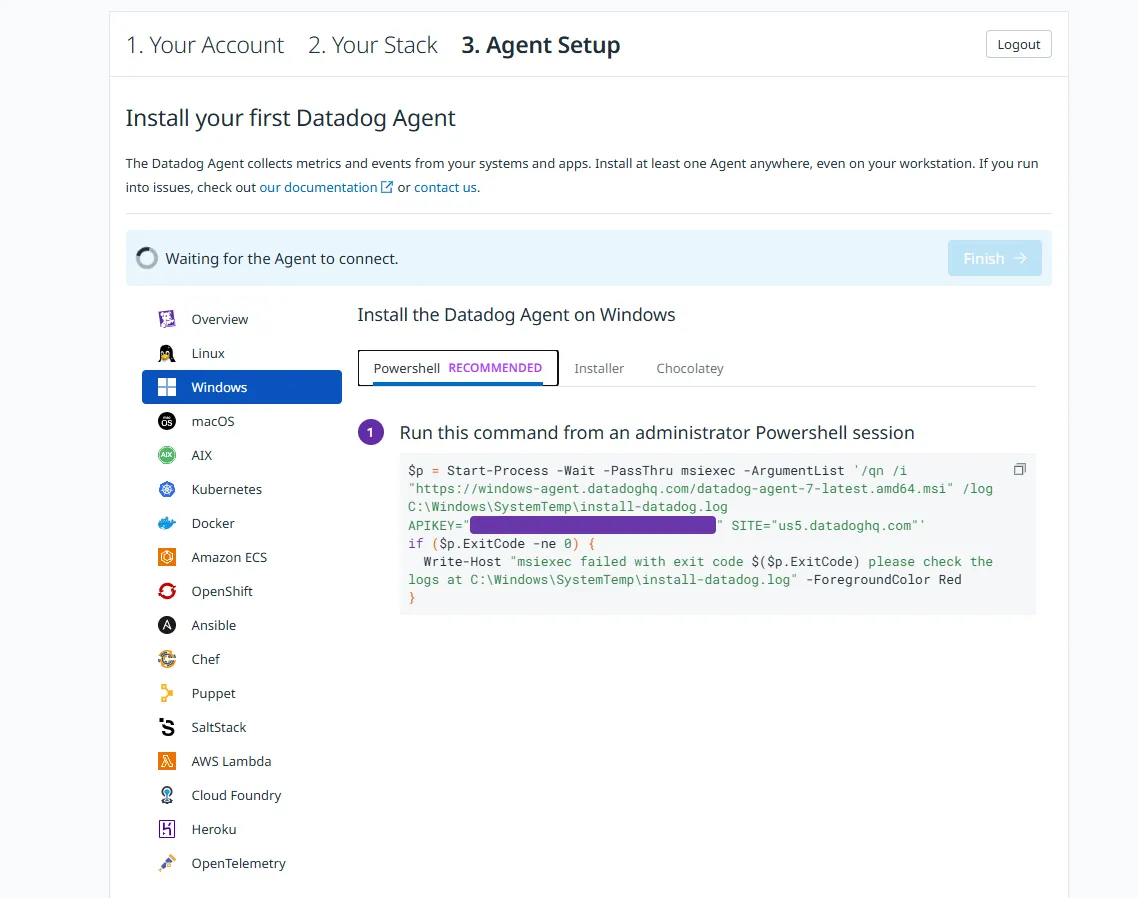Select the Ansible label

coord(213,626)
